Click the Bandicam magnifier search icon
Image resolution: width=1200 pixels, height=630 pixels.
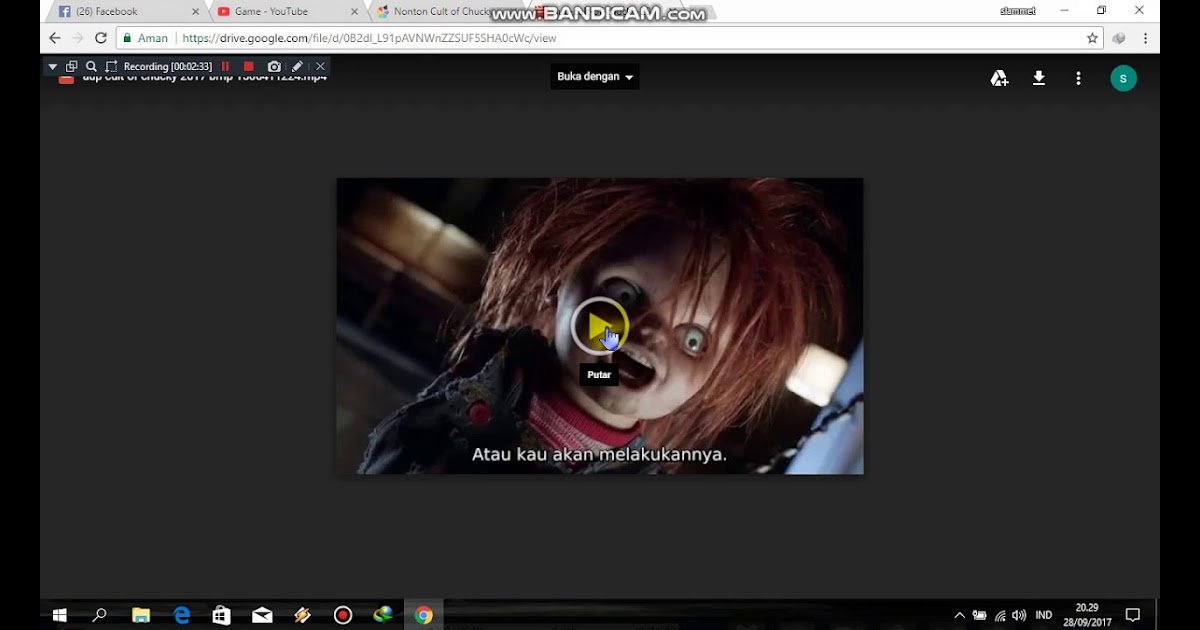coord(91,67)
